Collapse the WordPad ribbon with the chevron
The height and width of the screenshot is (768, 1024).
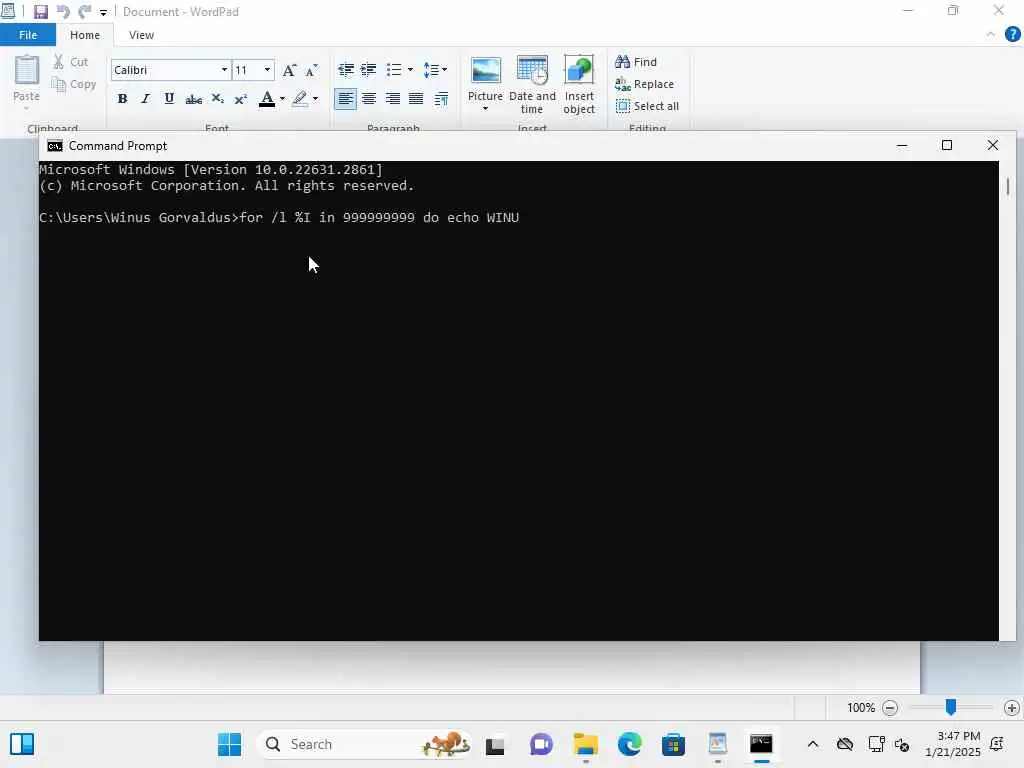point(991,34)
